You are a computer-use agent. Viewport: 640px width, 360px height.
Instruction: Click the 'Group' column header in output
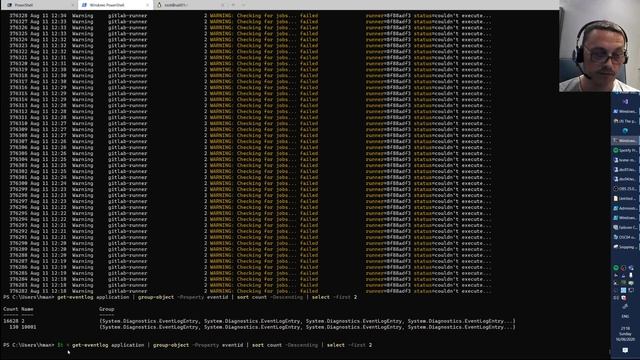(x=107, y=309)
